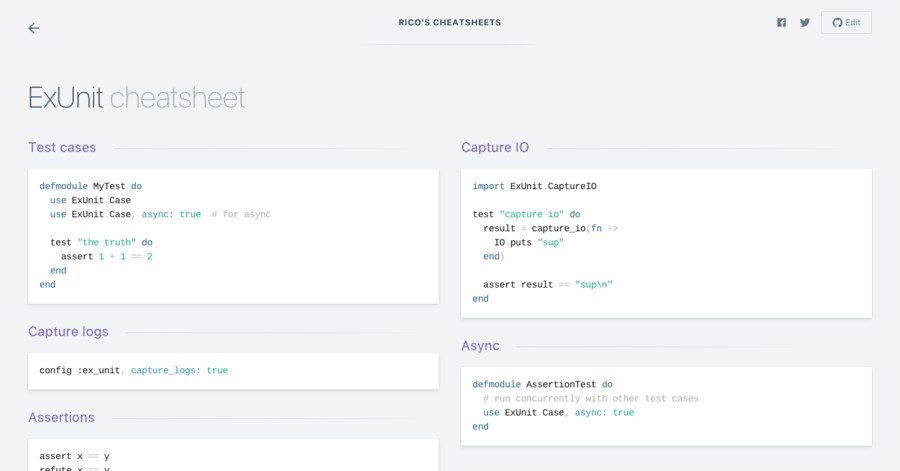Click the "defmodule AssertionTest do" code line
This screenshot has height=471, width=900.
tap(542, 384)
